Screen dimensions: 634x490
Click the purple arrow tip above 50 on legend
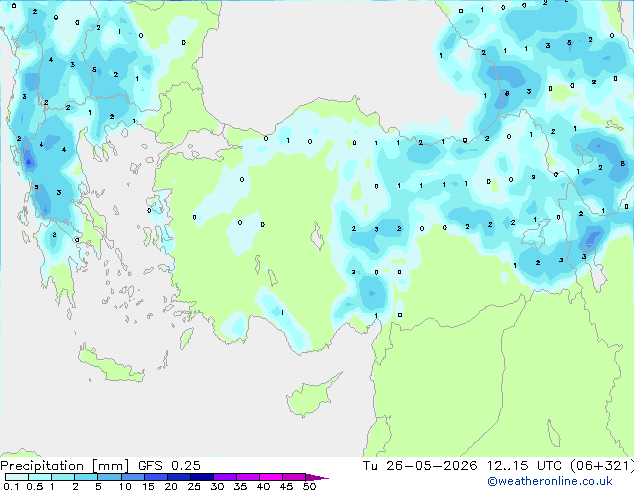point(317,477)
